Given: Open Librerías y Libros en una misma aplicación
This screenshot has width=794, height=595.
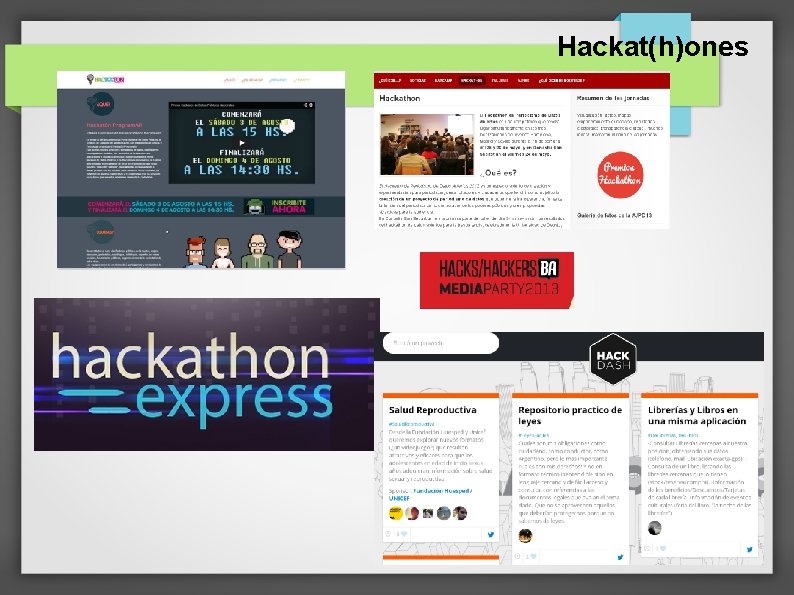Looking at the screenshot, I should (697, 415).
